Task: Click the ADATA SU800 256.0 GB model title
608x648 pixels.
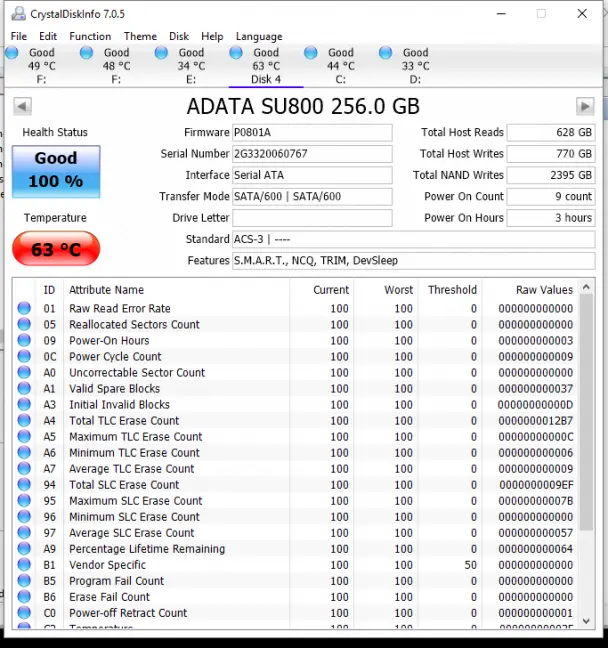Action: (x=303, y=107)
